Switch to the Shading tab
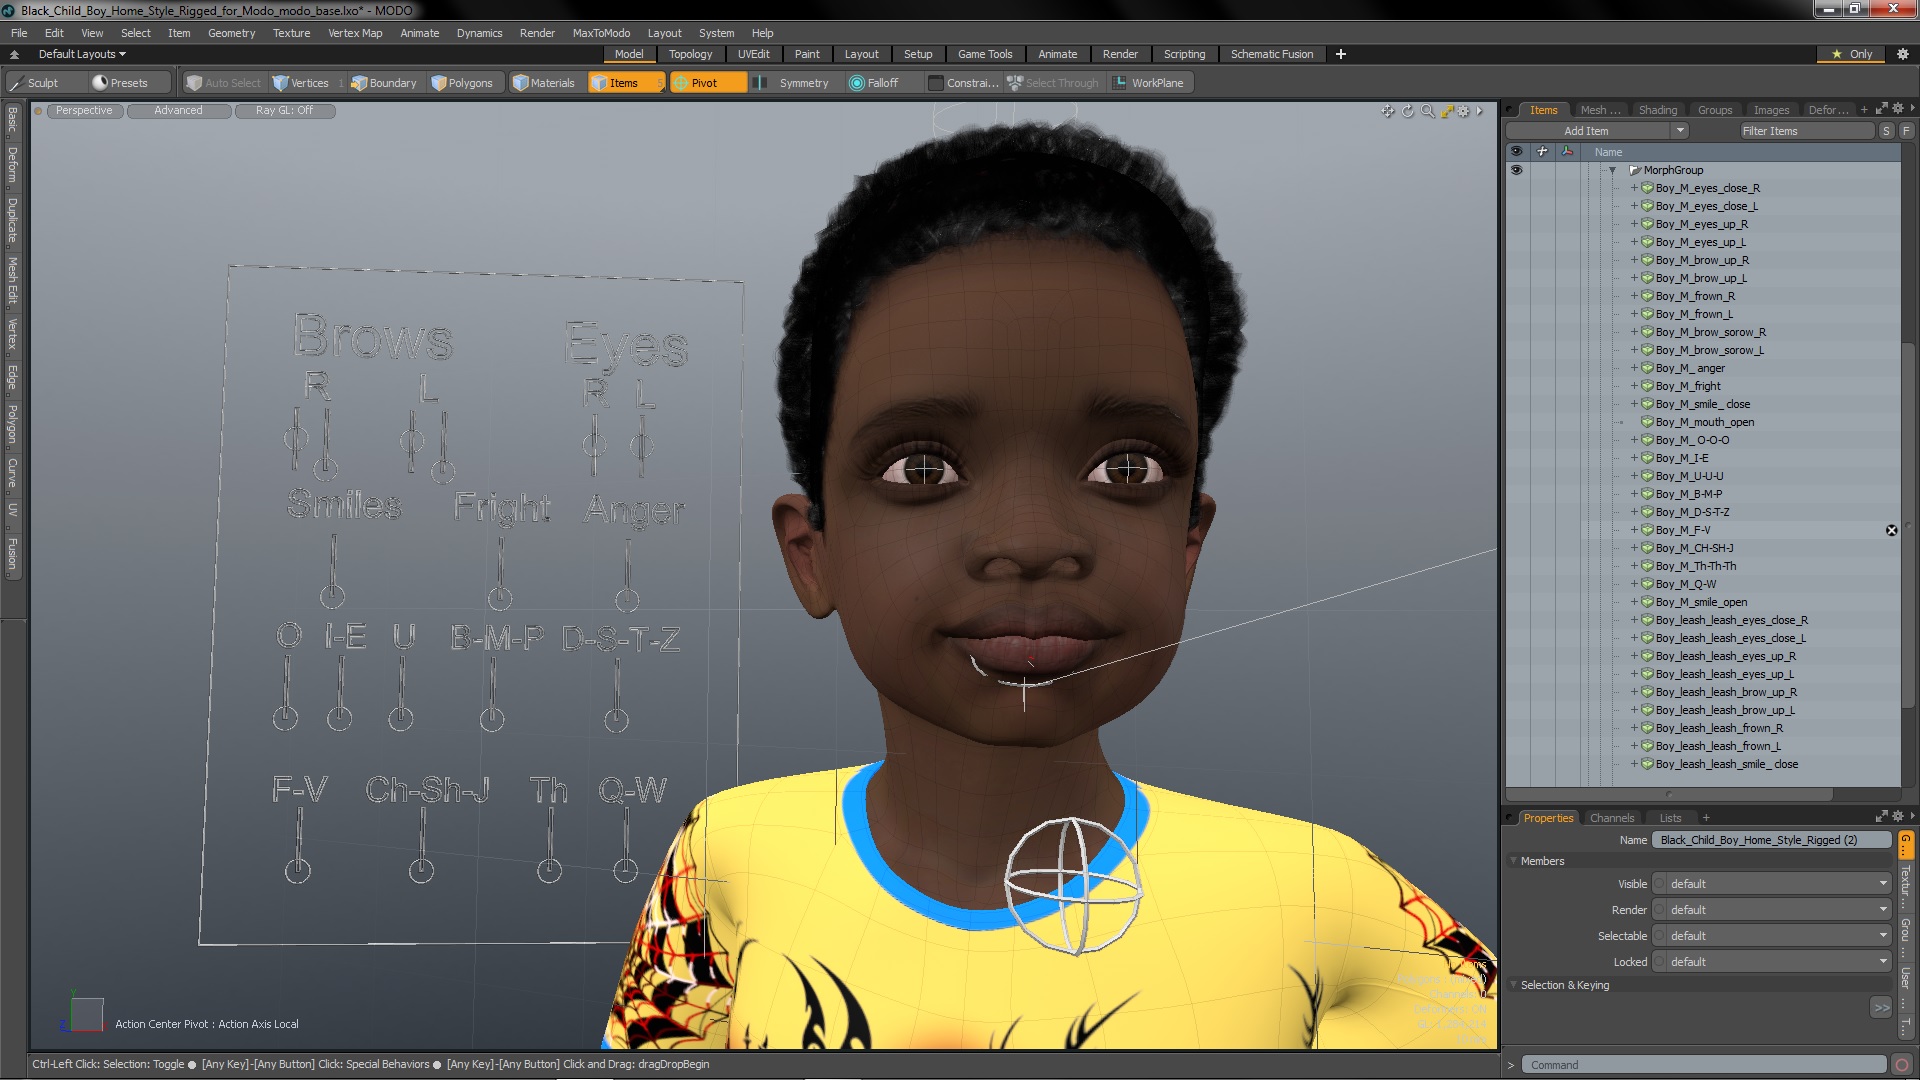Viewport: 1920px width, 1080px height. click(1657, 110)
